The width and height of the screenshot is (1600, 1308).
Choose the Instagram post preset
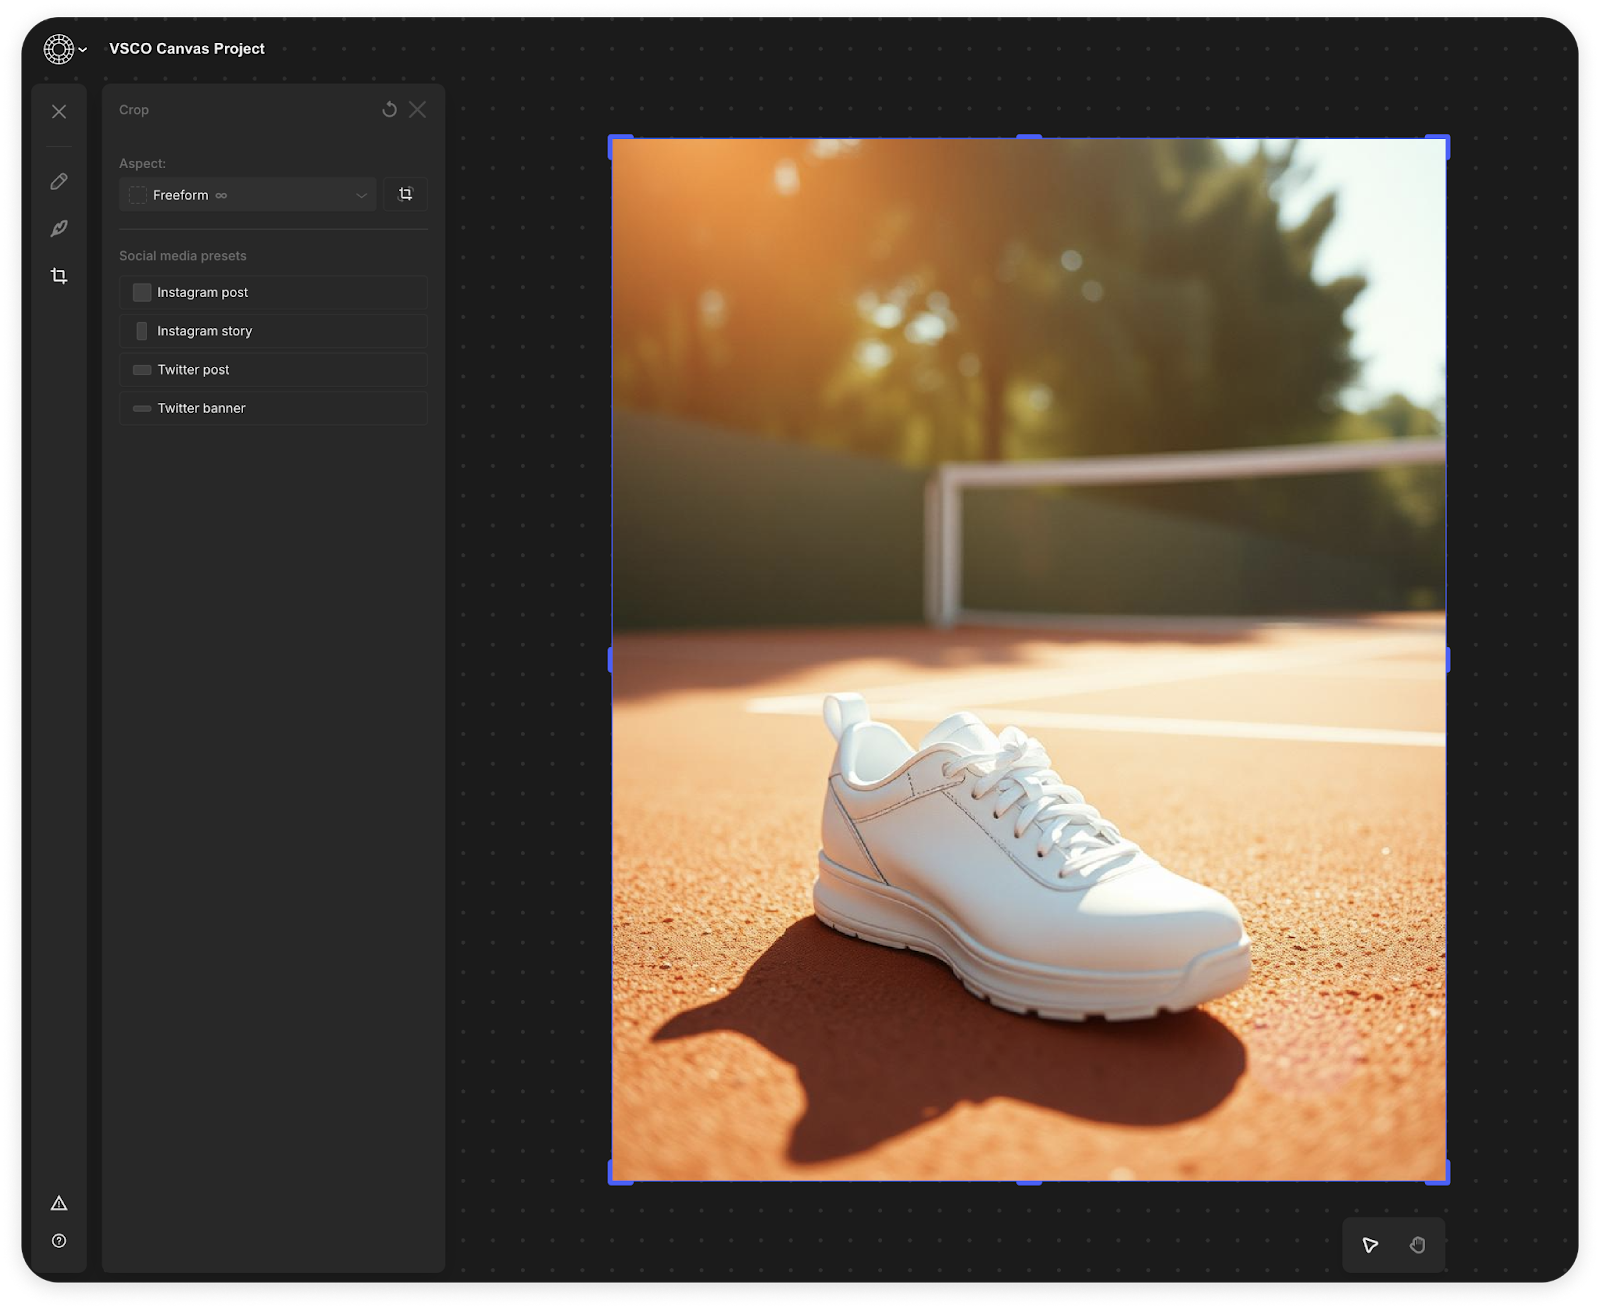click(x=273, y=292)
